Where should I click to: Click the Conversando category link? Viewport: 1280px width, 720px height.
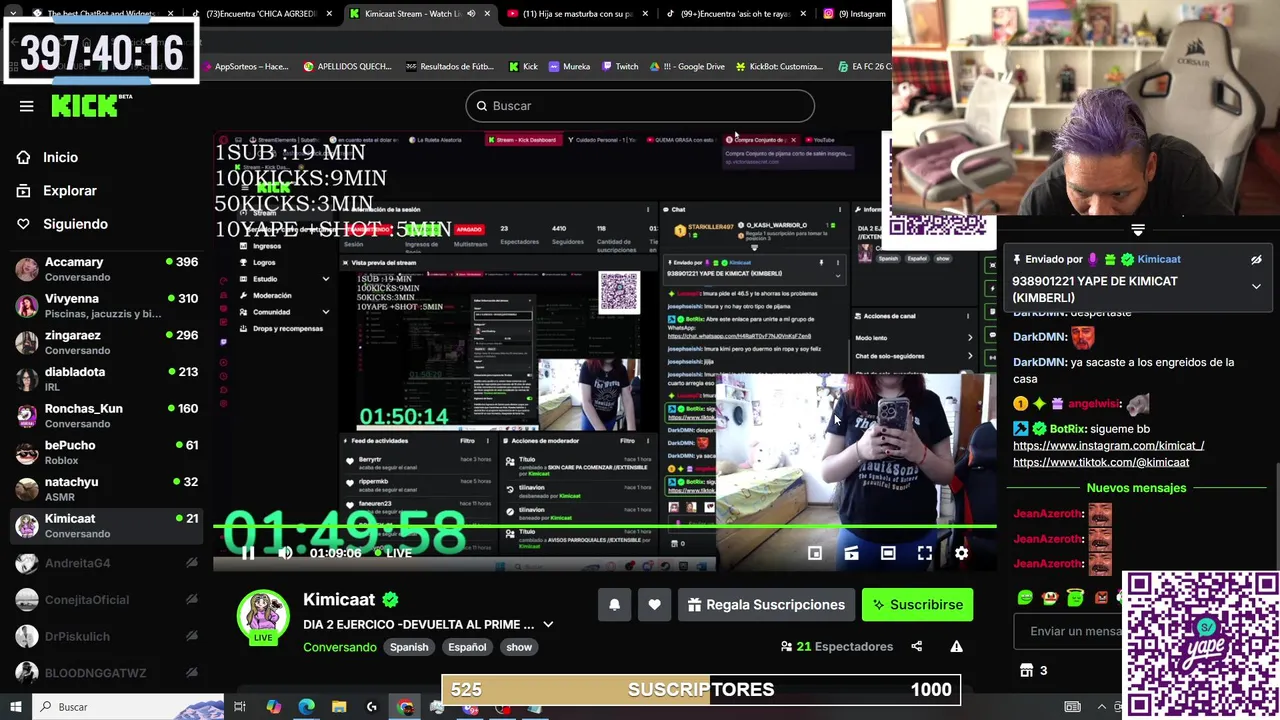[x=339, y=647]
